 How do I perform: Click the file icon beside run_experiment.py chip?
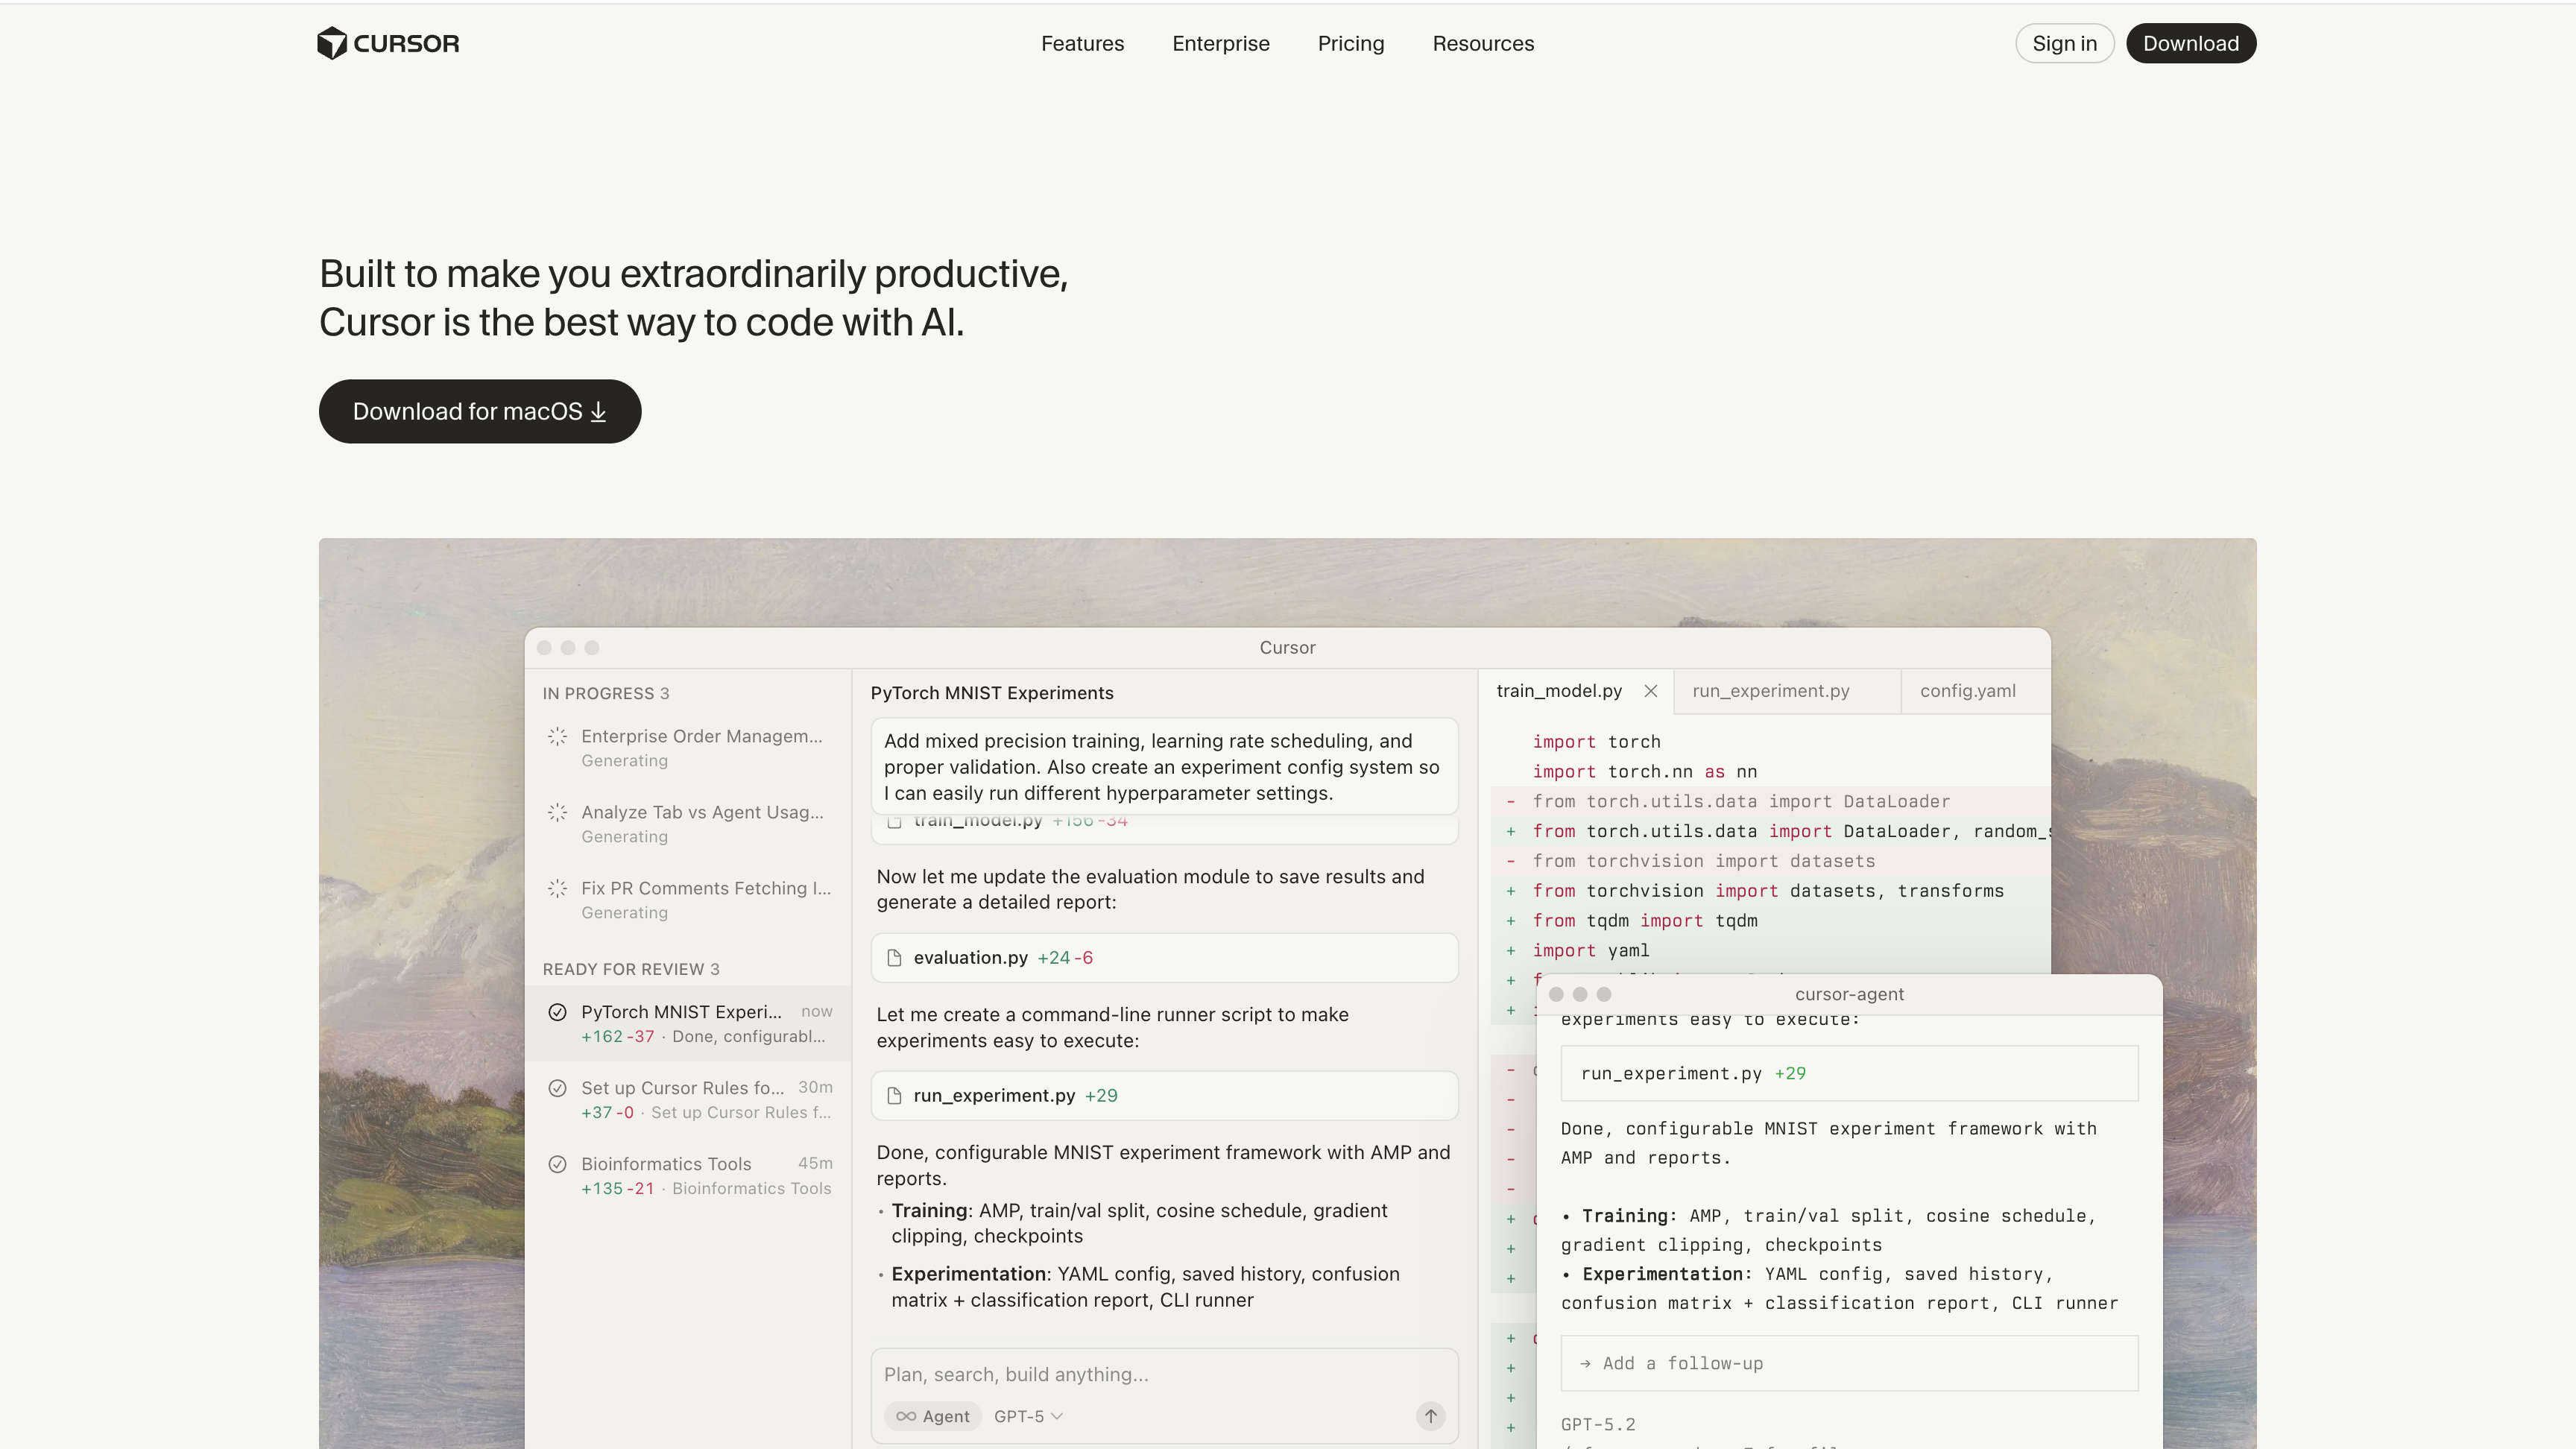coord(895,1095)
